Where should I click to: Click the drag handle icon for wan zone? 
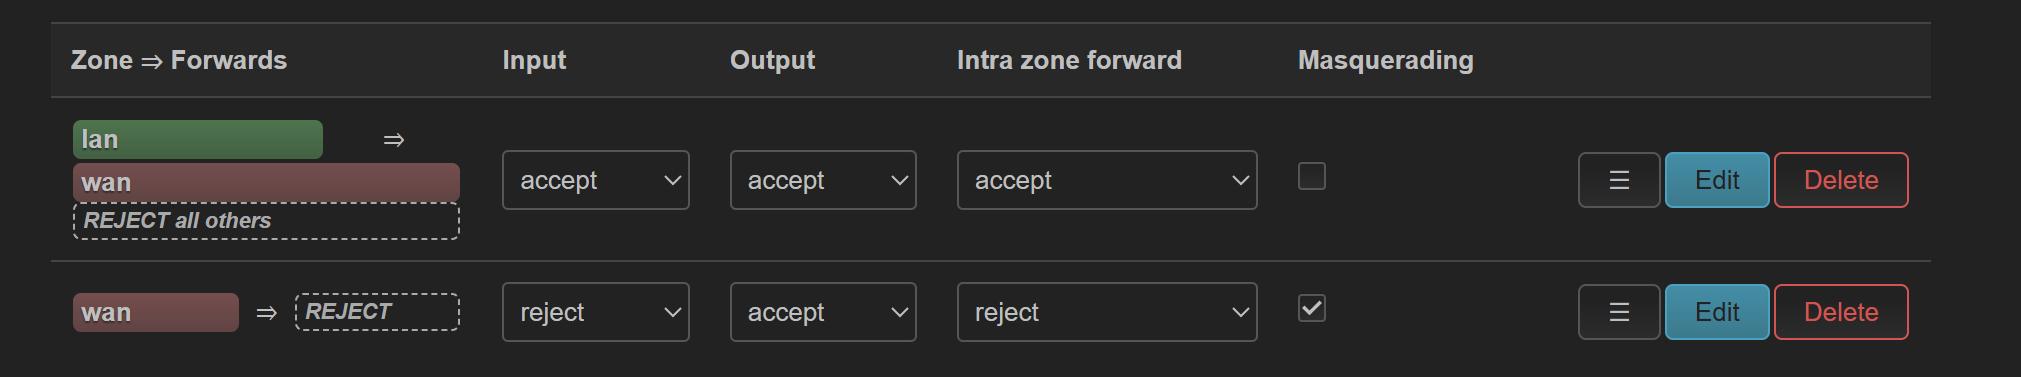tap(1619, 312)
